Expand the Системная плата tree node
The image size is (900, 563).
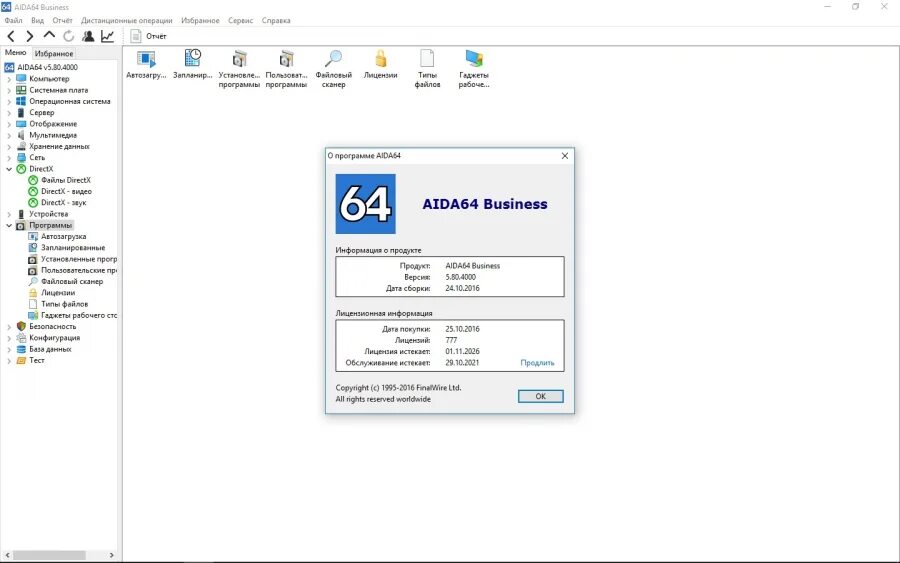coord(9,90)
